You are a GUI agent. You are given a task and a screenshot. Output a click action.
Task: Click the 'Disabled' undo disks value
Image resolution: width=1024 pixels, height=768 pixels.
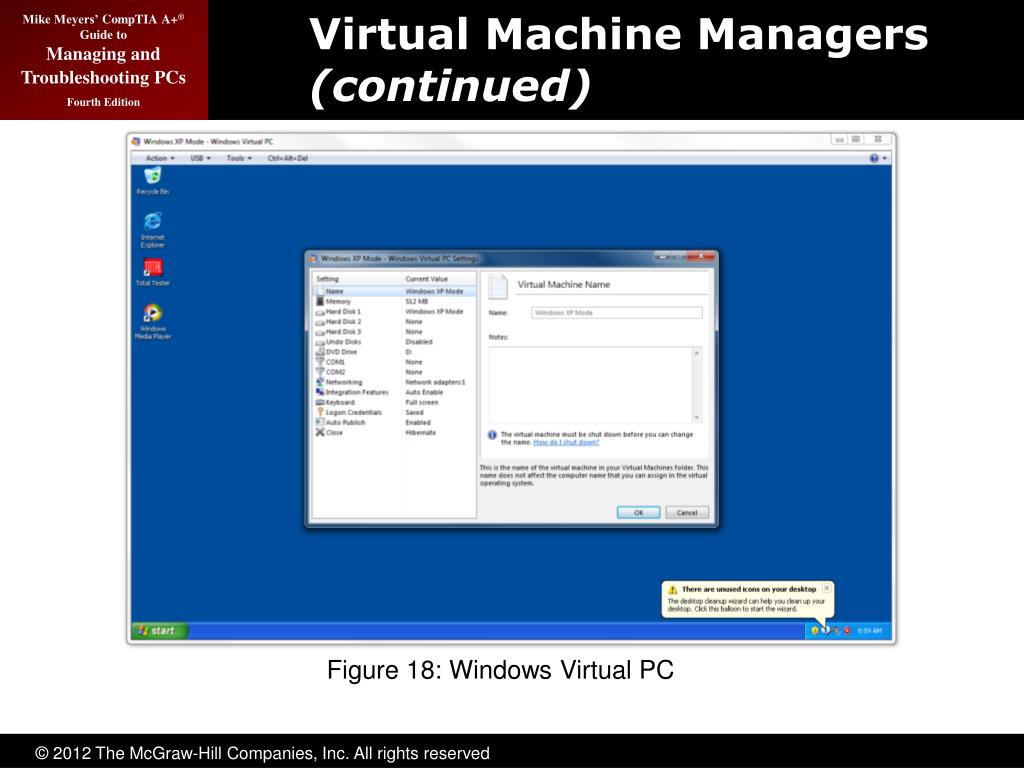(x=419, y=342)
